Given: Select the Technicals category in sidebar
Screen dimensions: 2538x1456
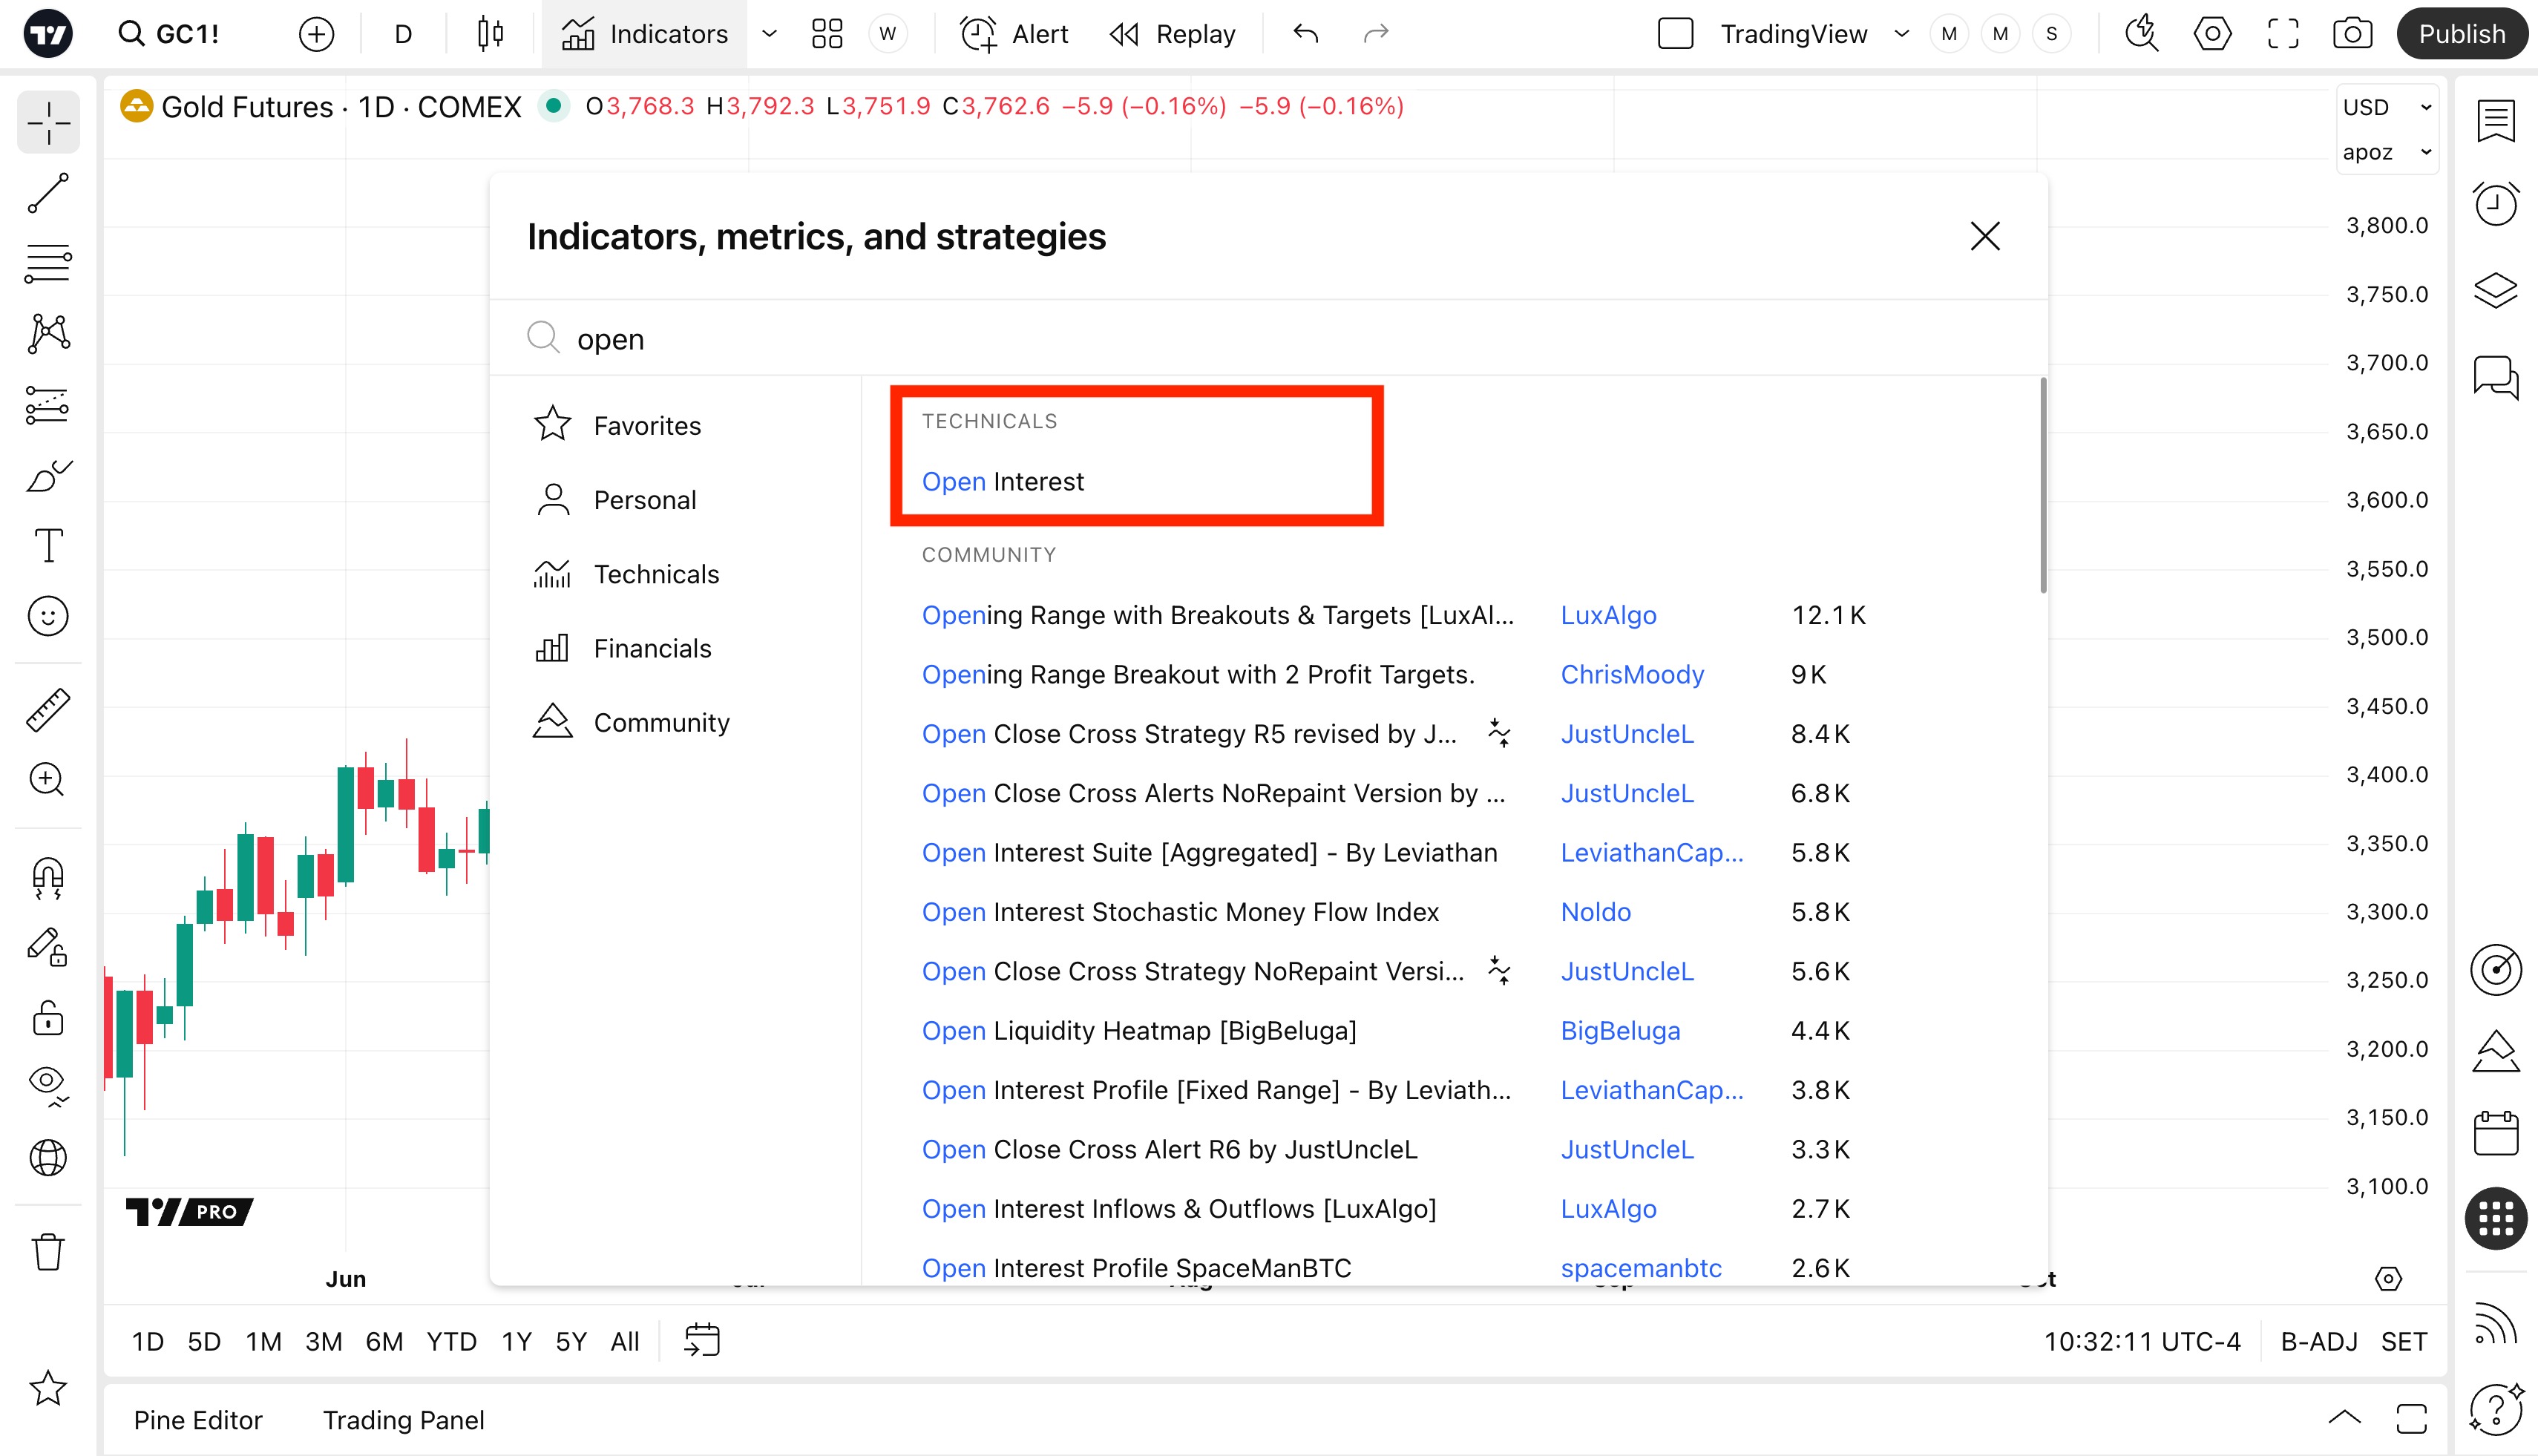Looking at the screenshot, I should pyautogui.click(x=656, y=574).
